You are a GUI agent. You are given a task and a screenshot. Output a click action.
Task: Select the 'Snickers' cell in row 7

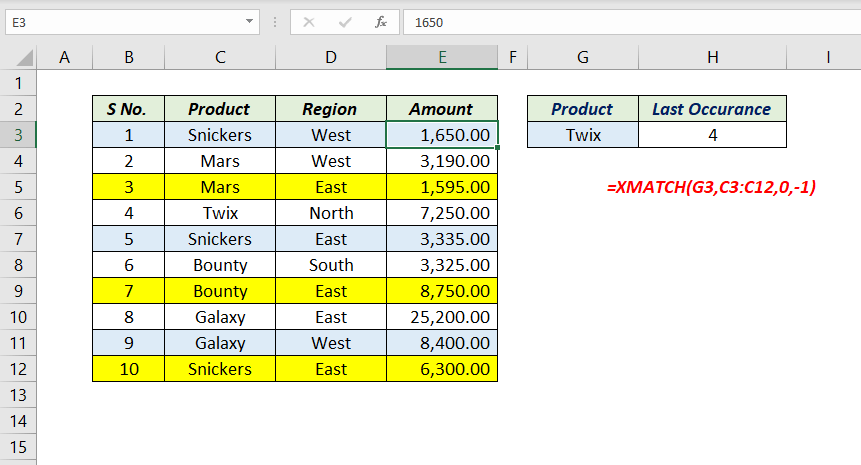(x=220, y=239)
